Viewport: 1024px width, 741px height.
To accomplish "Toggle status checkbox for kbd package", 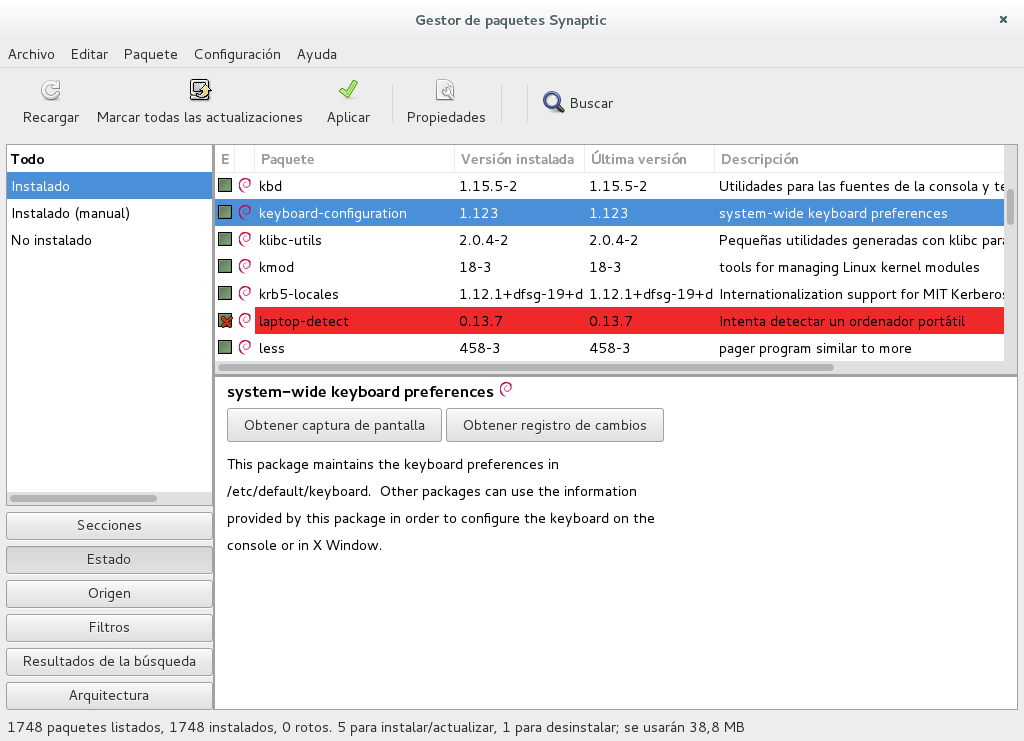I will 225,185.
